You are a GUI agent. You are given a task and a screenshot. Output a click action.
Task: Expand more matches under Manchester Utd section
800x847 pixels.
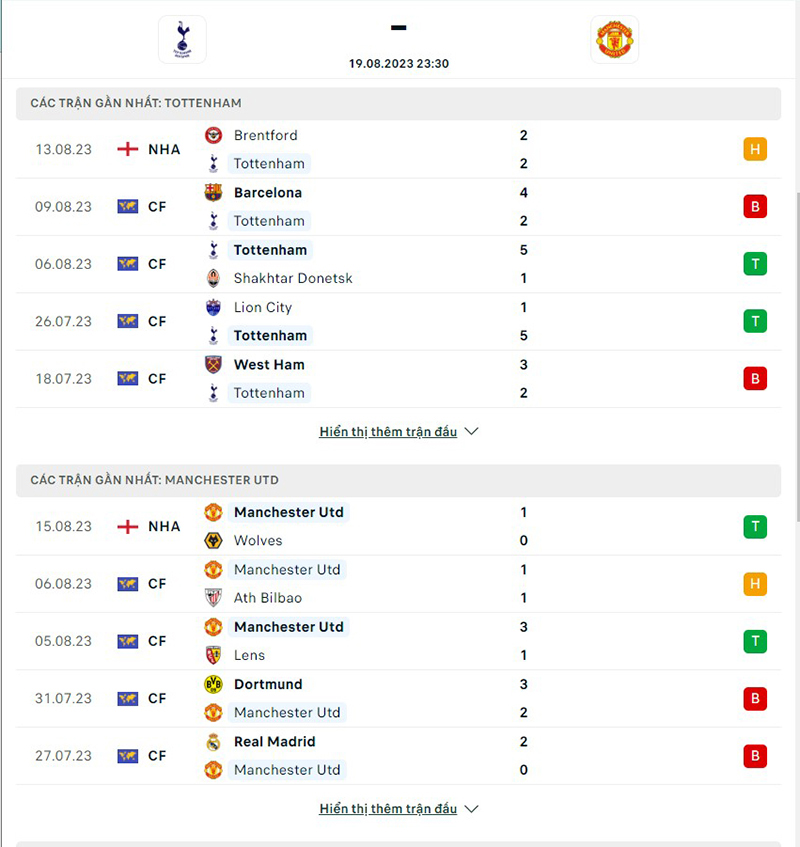point(388,809)
